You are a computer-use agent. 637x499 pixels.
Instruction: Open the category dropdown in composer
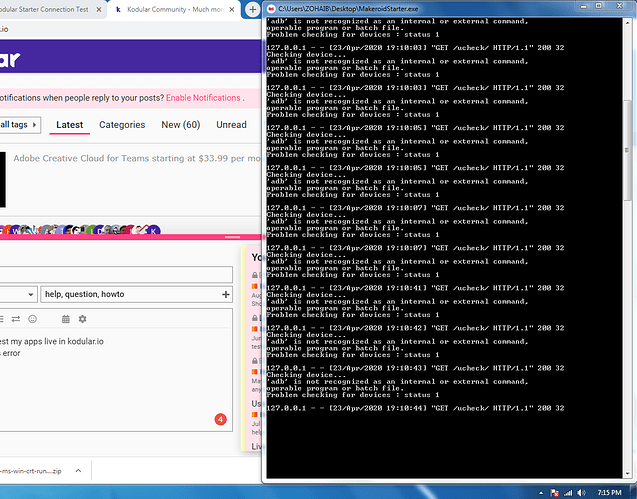tap(18, 294)
